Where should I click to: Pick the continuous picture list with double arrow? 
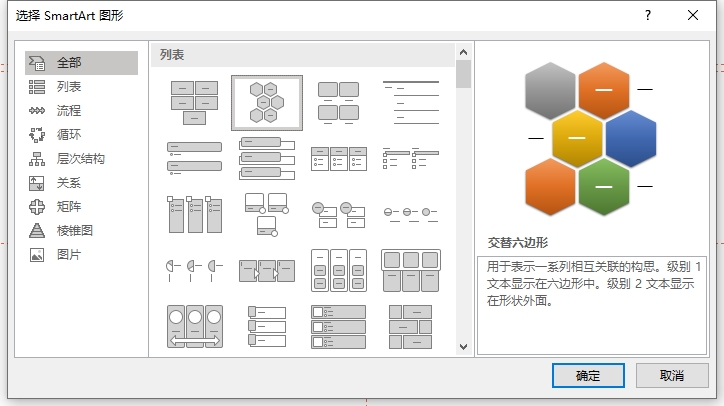tap(194, 327)
